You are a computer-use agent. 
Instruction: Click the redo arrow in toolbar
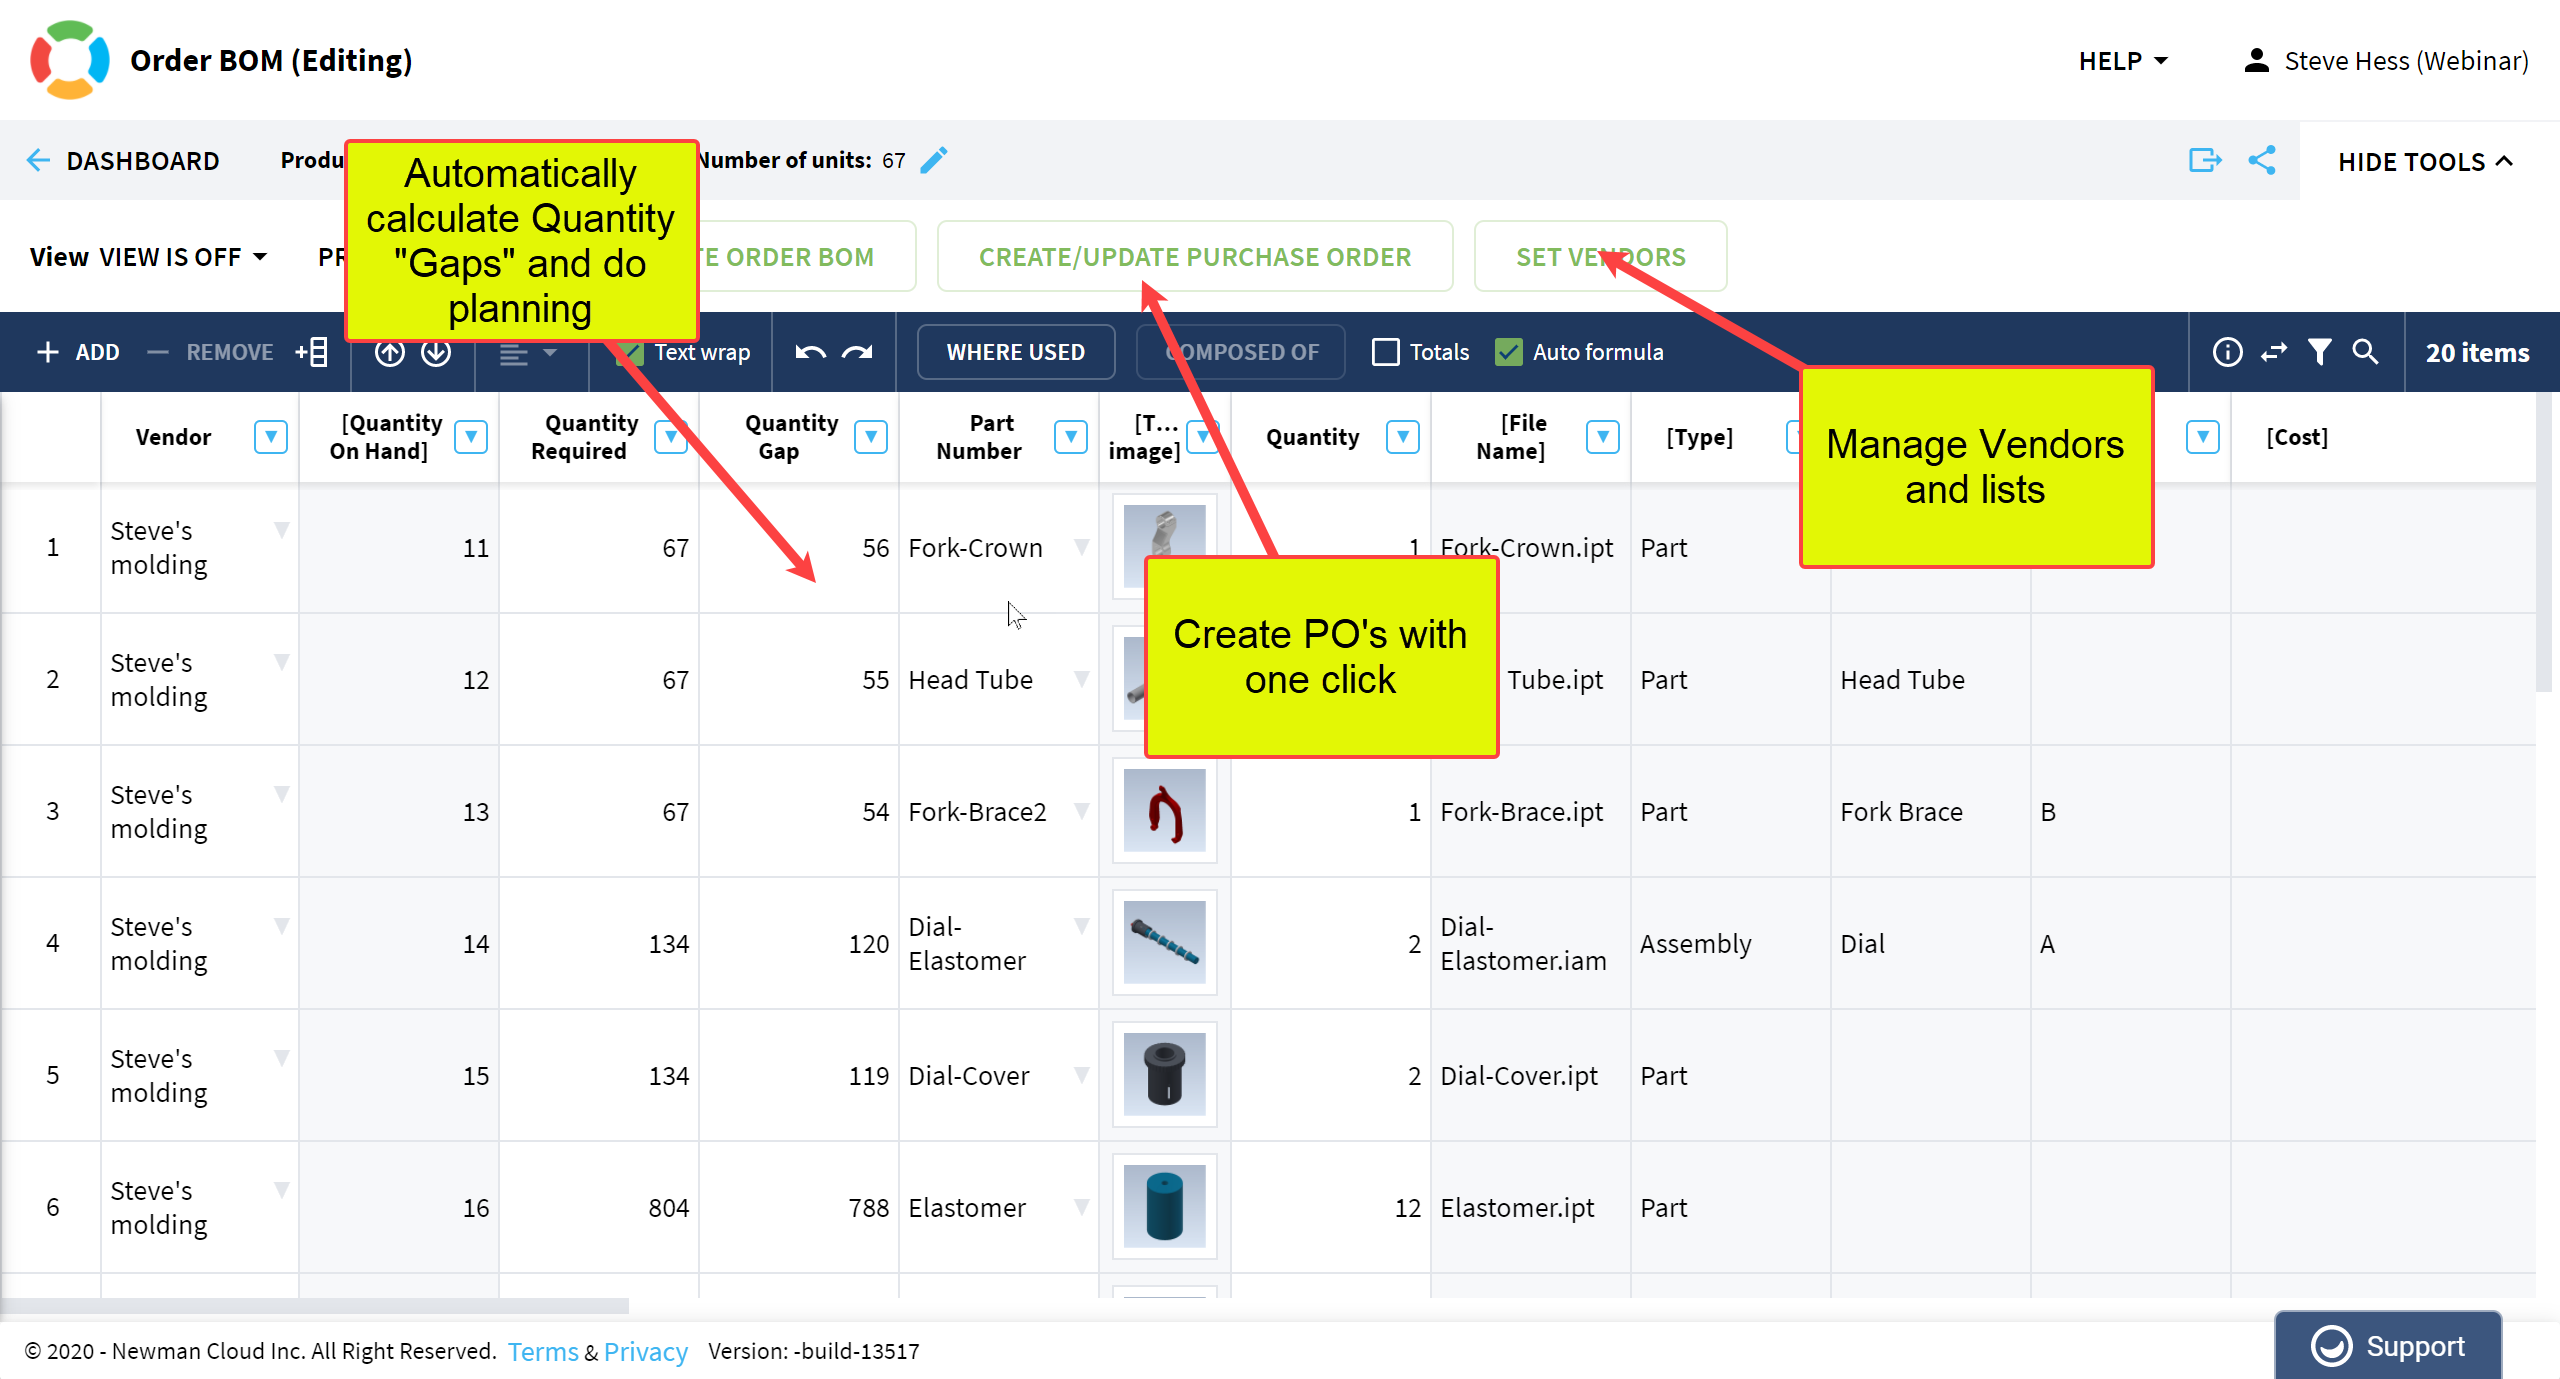click(857, 352)
